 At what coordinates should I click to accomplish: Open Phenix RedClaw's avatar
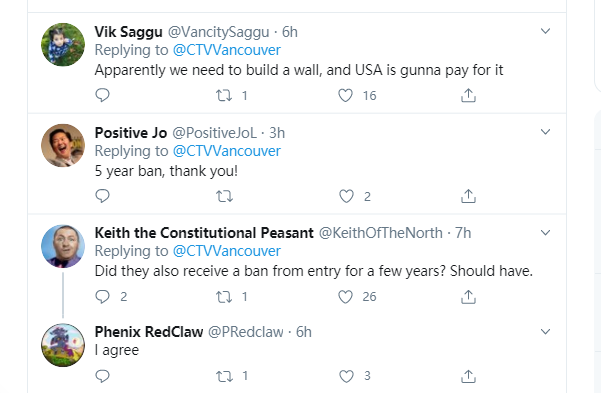[x=63, y=345]
